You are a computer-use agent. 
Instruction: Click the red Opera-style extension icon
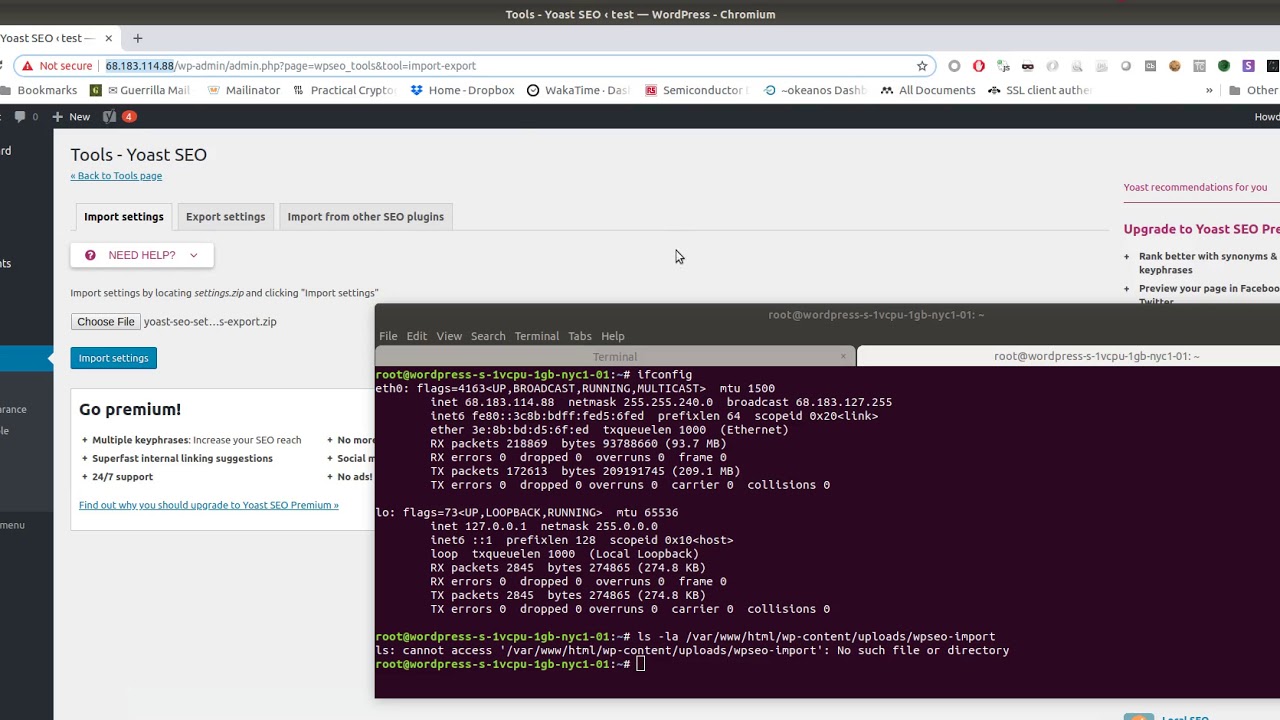[x=979, y=66]
